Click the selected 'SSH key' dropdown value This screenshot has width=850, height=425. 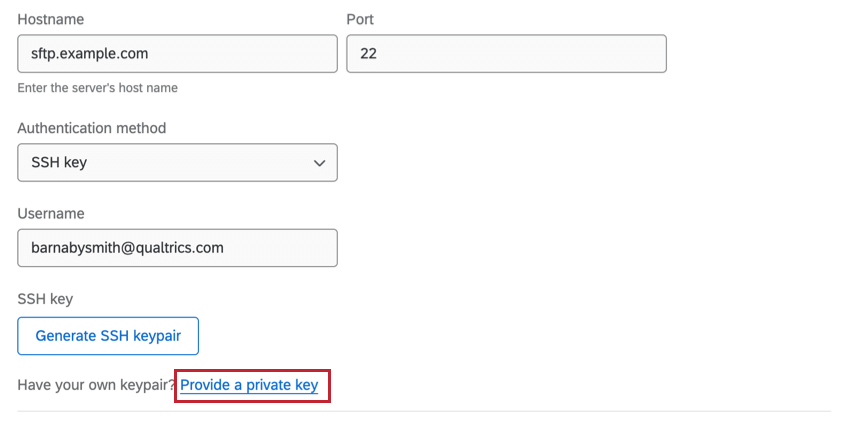[61, 163]
